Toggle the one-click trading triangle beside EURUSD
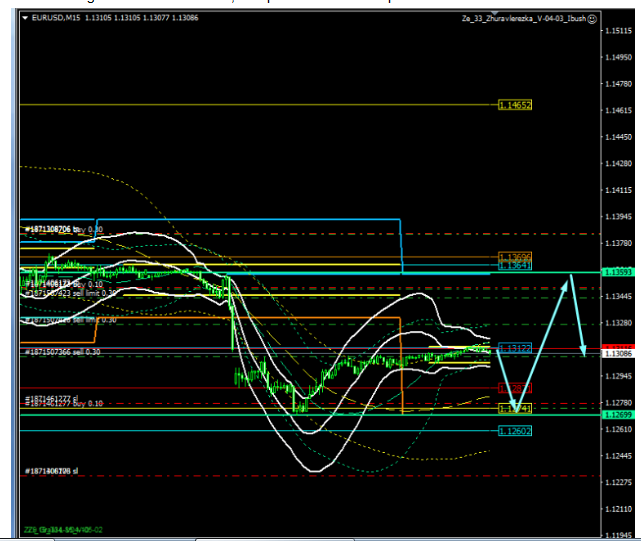Viewport: 641px width, 541px height. [x=26, y=18]
